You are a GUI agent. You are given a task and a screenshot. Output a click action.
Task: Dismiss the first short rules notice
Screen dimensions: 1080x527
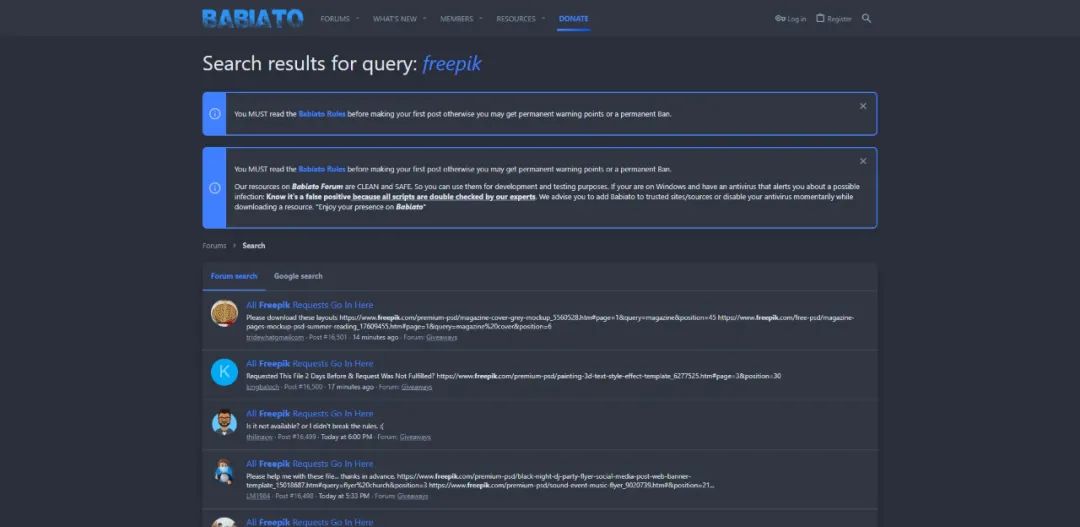[x=863, y=106]
